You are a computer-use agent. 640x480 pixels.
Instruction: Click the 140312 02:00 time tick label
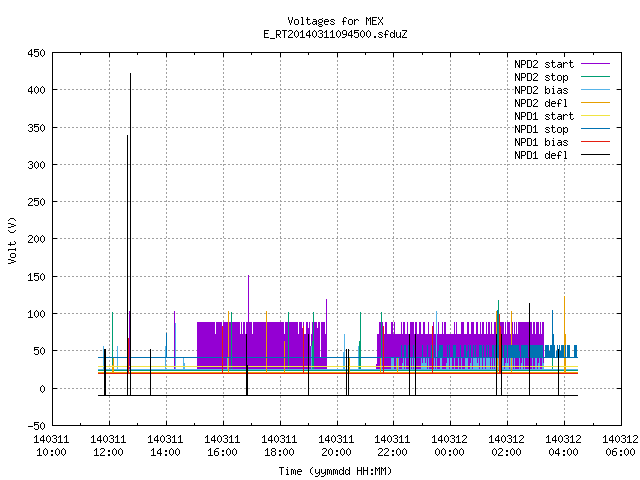tap(507, 446)
